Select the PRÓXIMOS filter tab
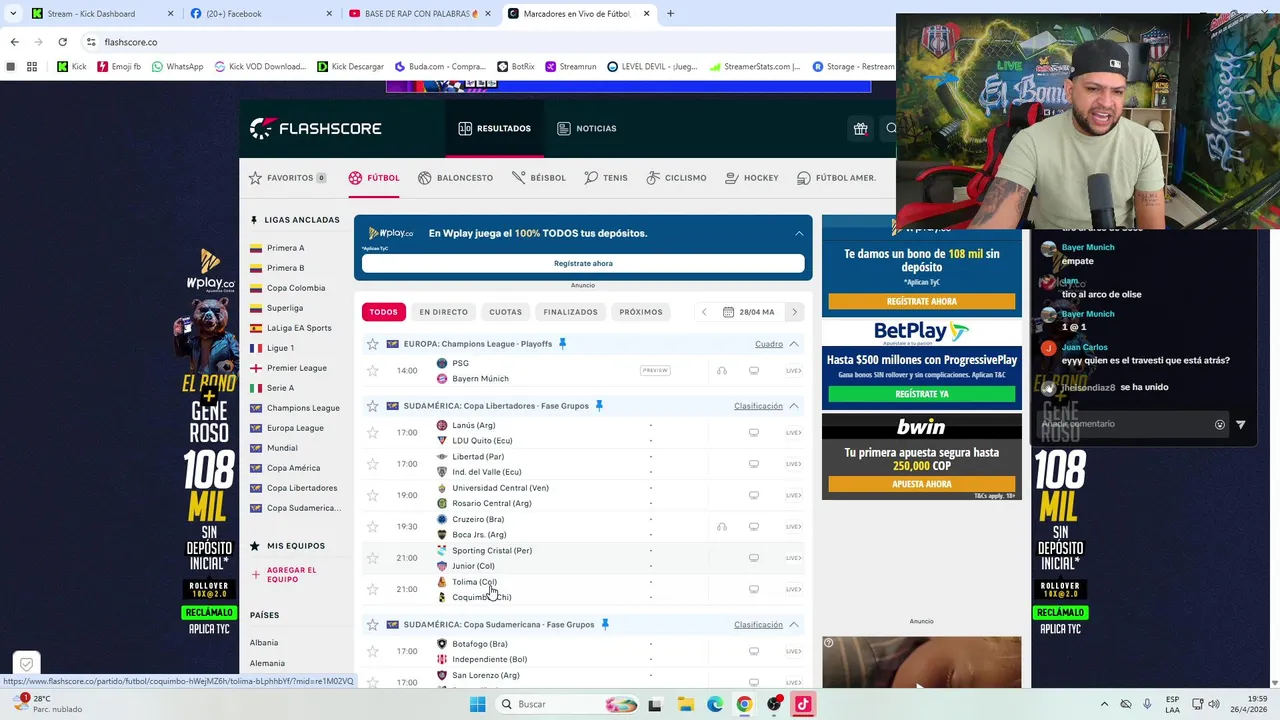 coord(641,312)
